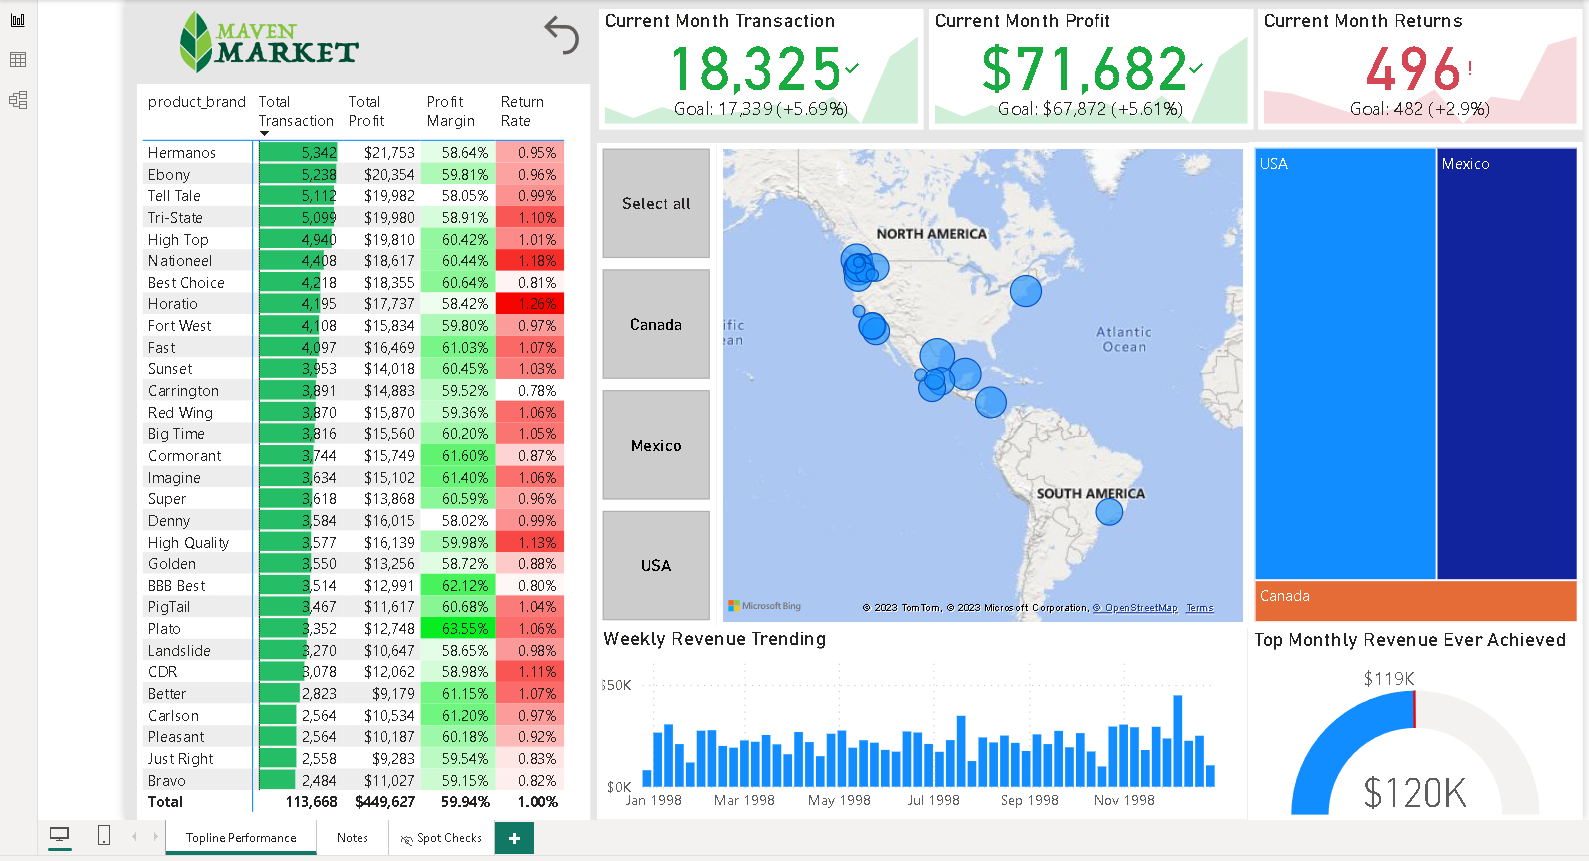Switch to the mobile layout icon
1589x861 pixels.
tap(104, 836)
